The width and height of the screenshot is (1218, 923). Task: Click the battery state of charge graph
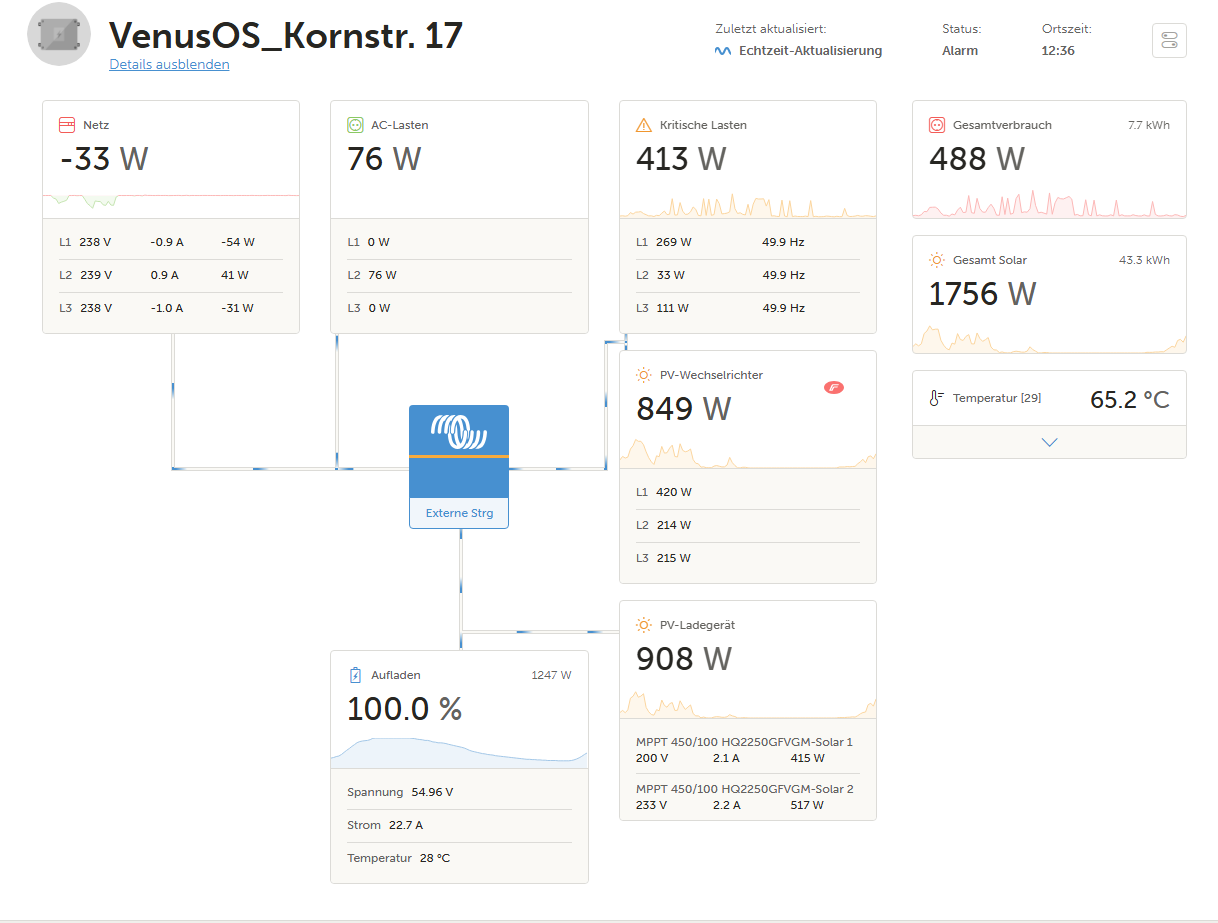point(459,752)
